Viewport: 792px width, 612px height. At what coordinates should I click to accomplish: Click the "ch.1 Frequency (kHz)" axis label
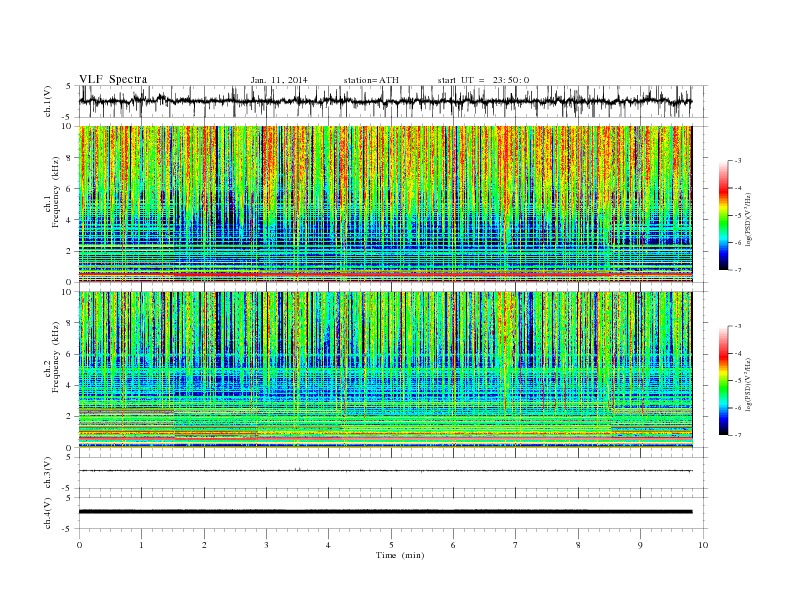[x=52, y=192]
